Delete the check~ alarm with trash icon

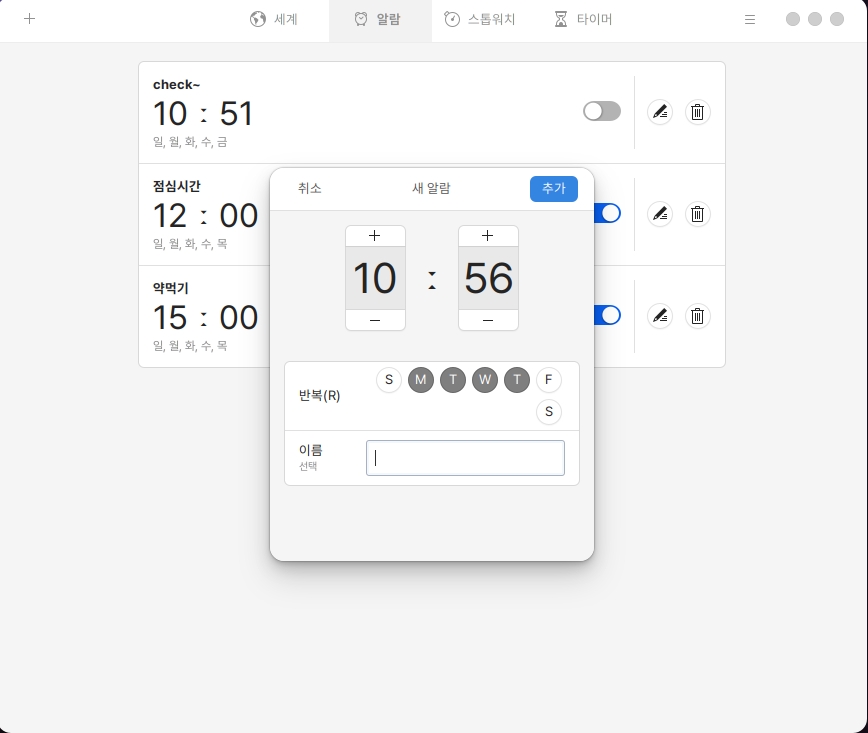click(698, 112)
